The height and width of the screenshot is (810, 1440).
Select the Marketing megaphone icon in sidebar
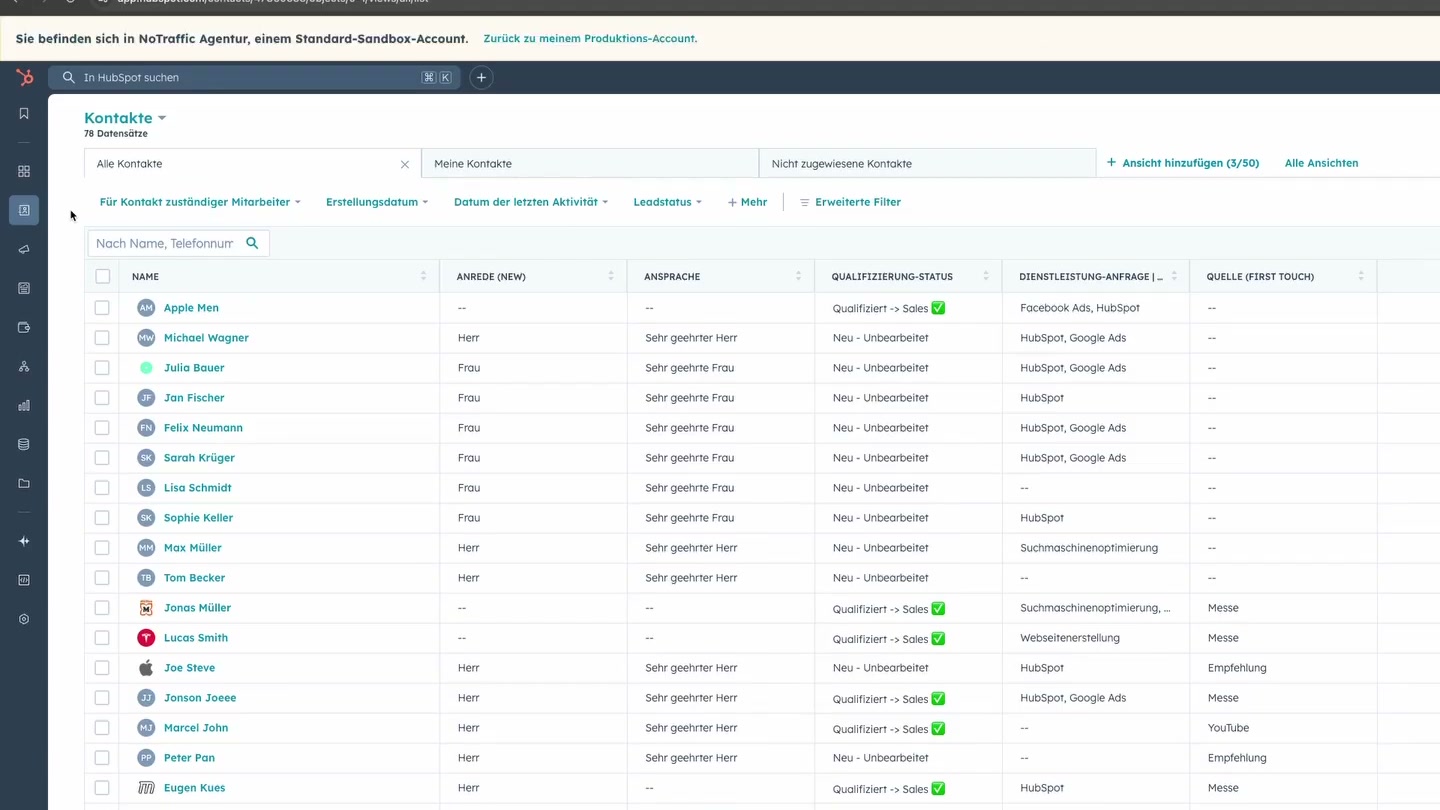point(23,249)
